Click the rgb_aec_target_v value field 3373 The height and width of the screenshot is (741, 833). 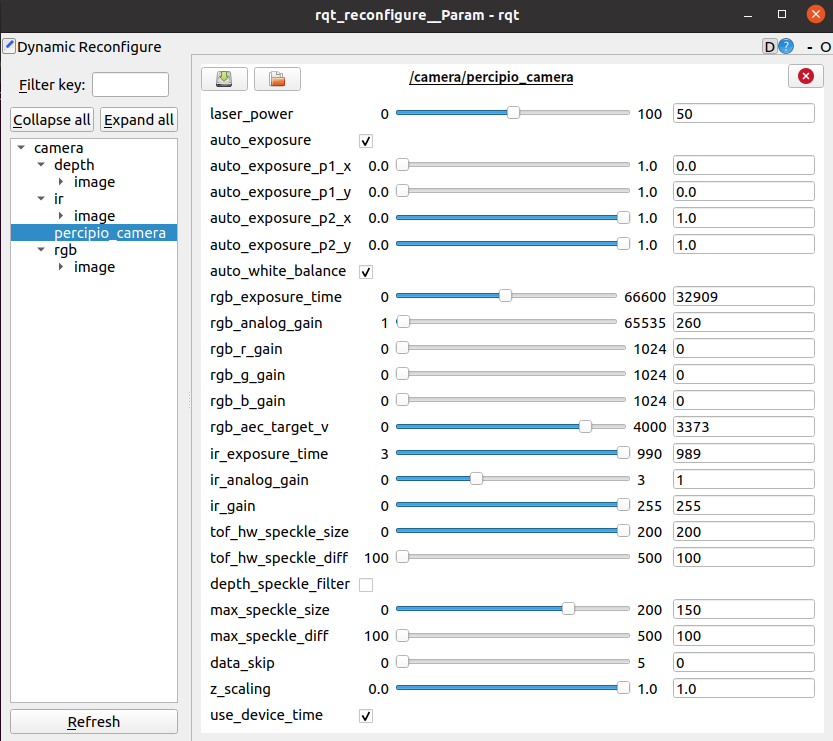point(743,426)
